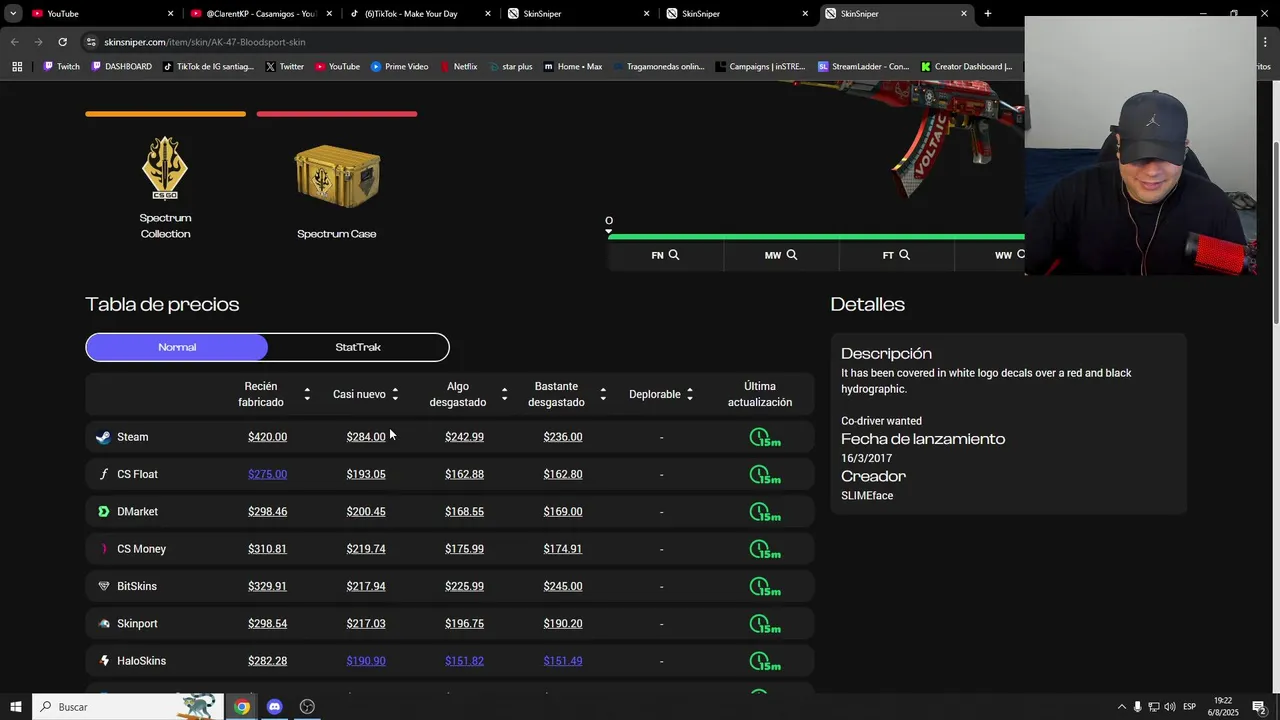Click the page vertical scrollbar
This screenshot has width=1280, height=720.
pyautogui.click(x=1275, y=232)
